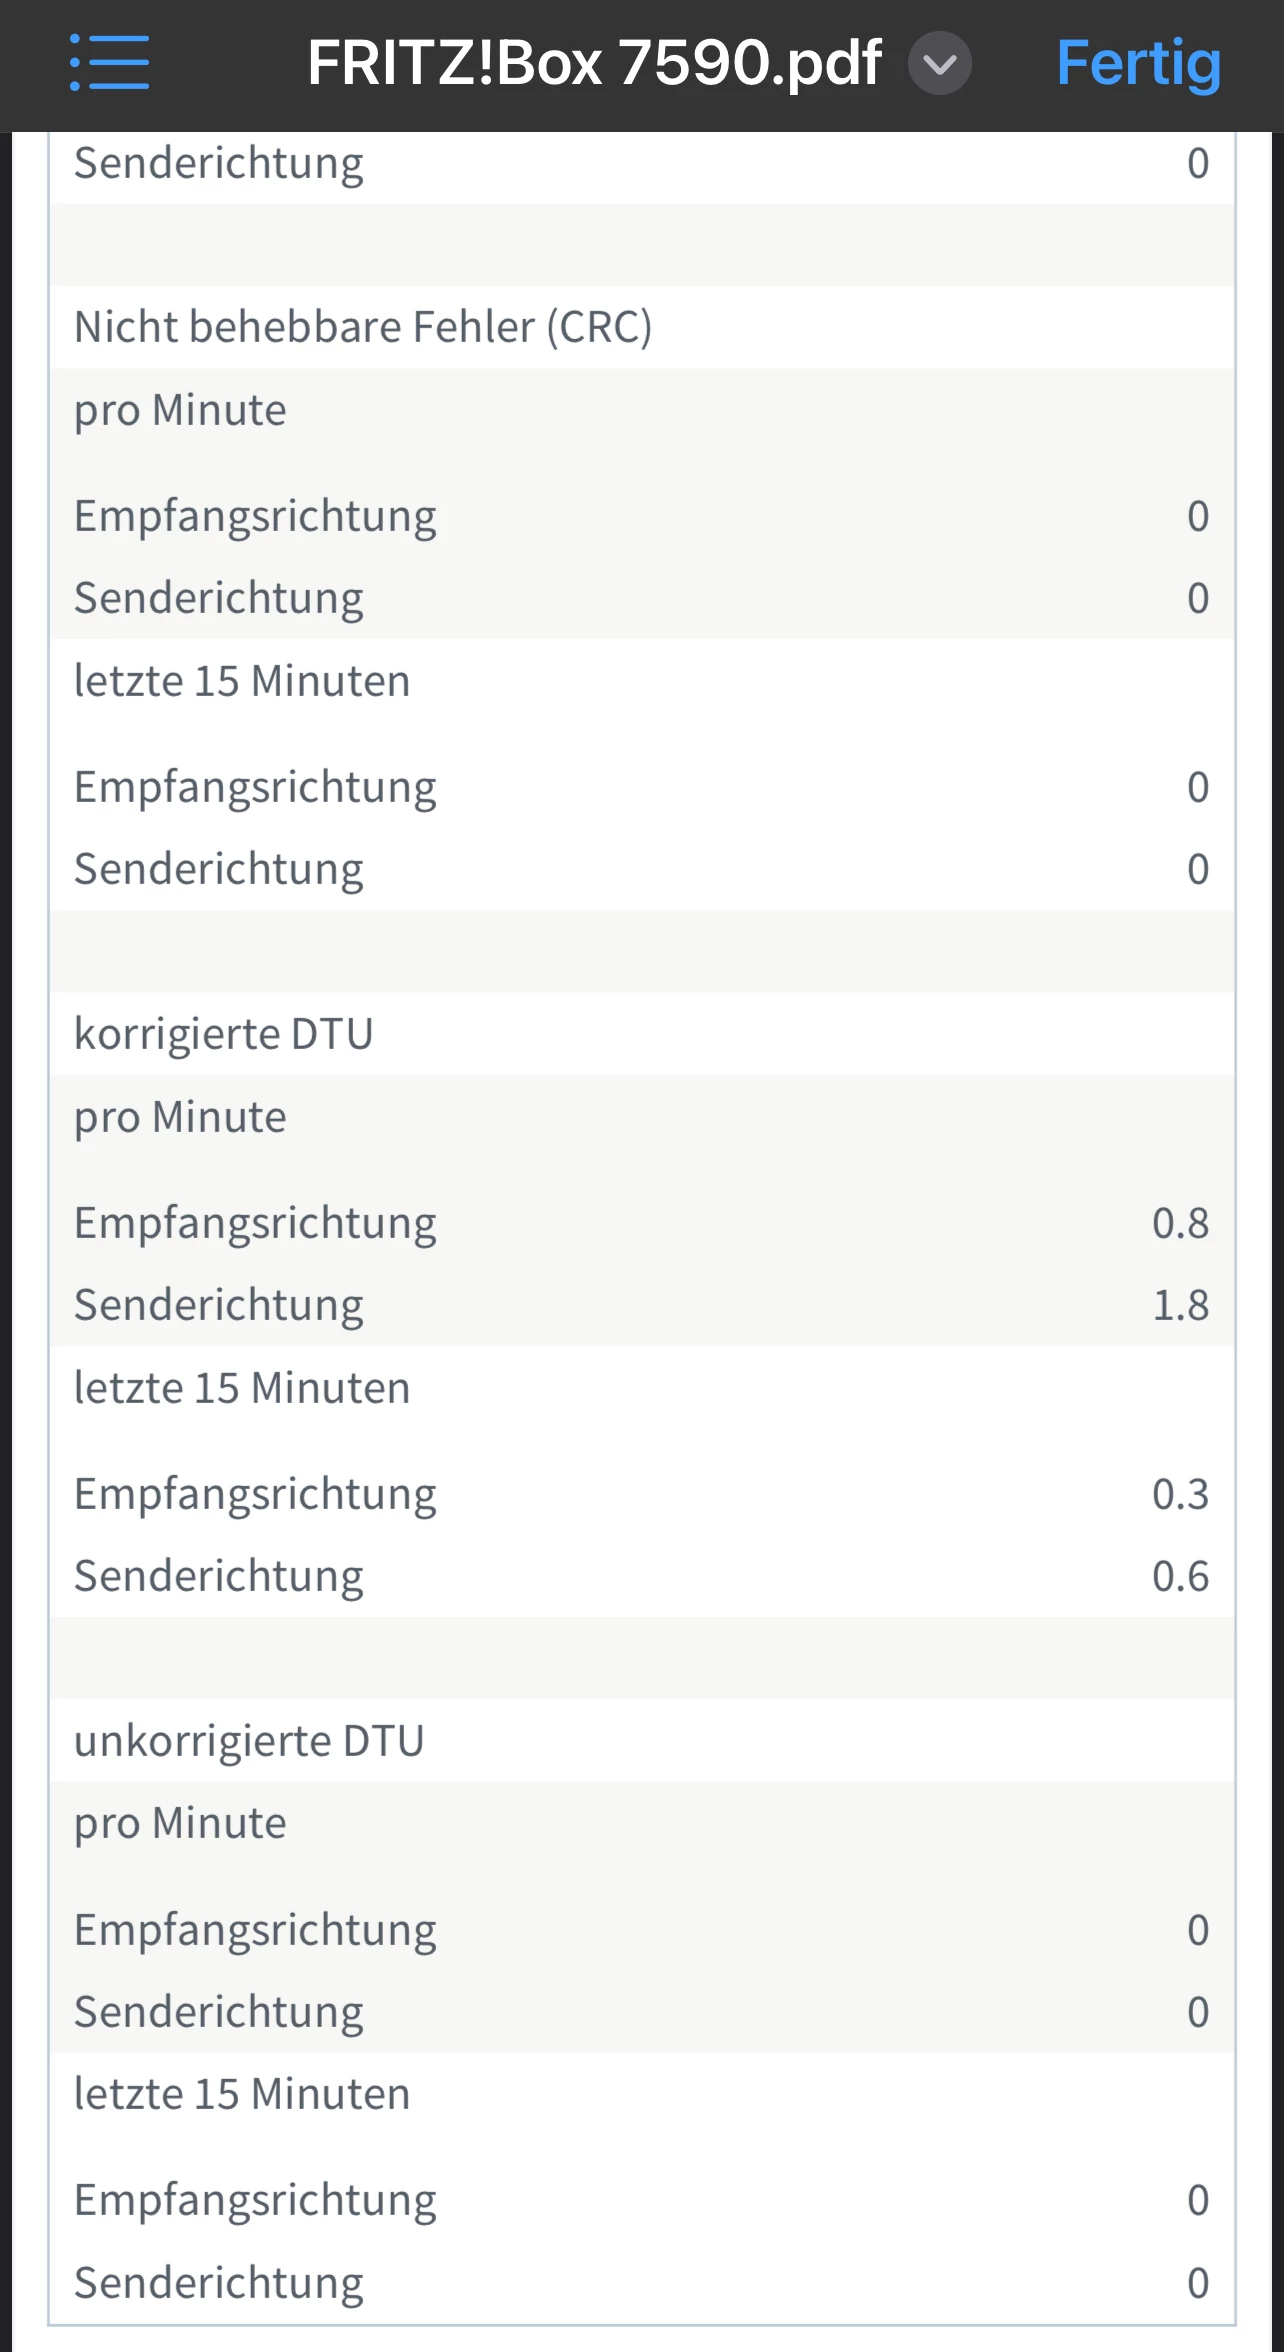Click pro Minute under Nicht behebbare Fehler
This screenshot has height=2352, width=1284.
coord(180,410)
